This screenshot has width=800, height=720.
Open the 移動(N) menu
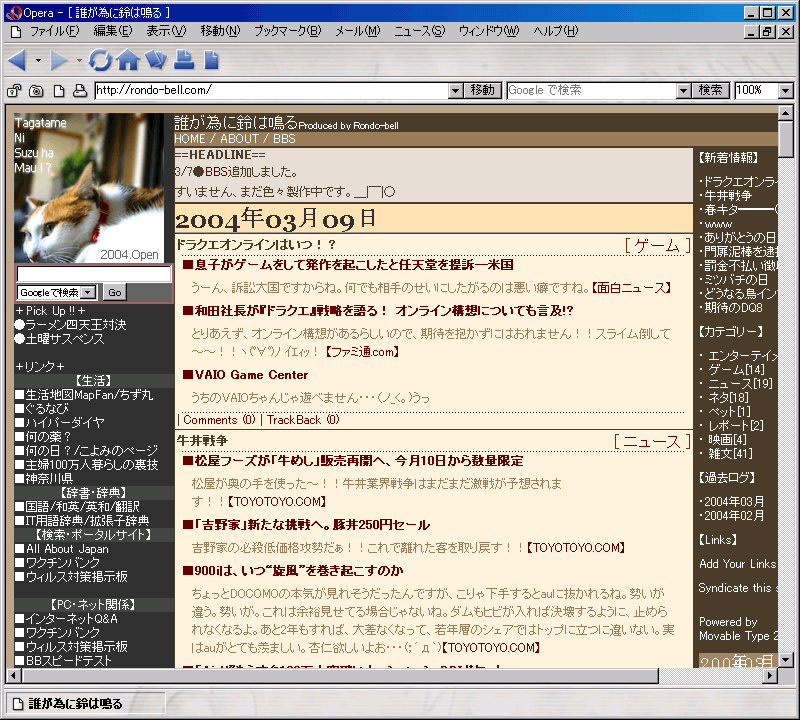(220, 31)
